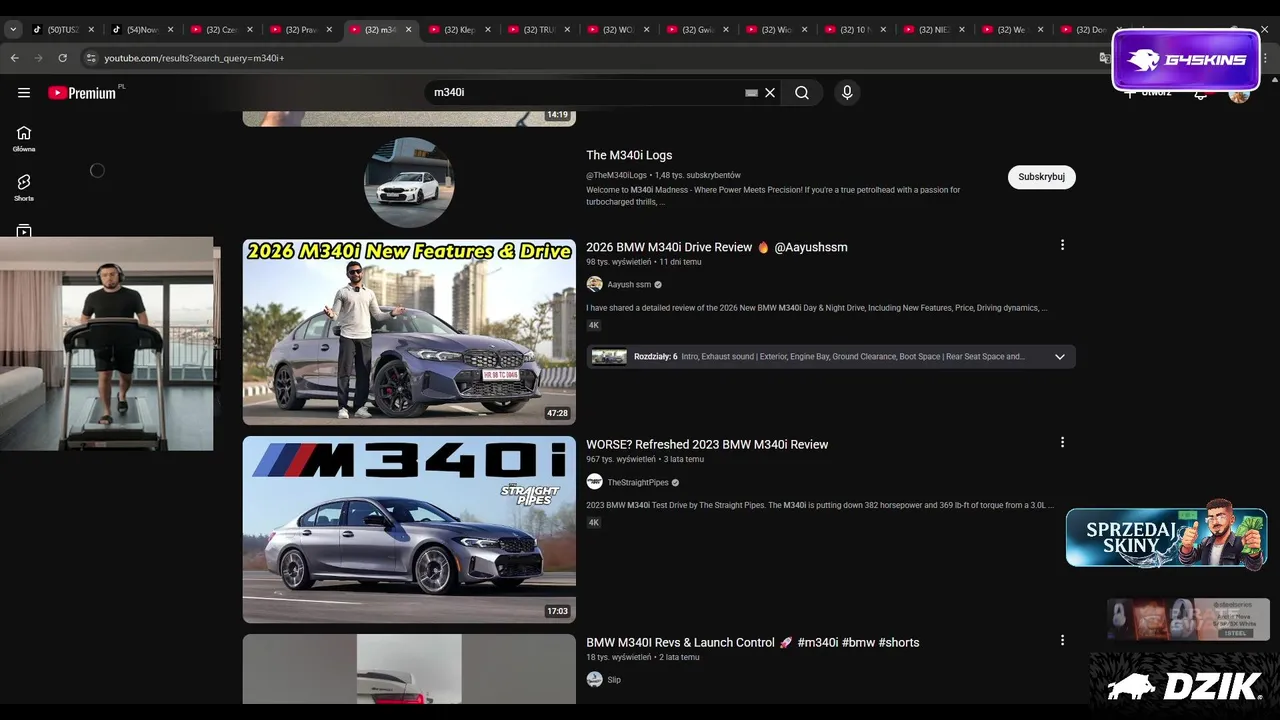Open more options for WORSE? Refreshed 2023 review
This screenshot has height=720, width=1280.
[1062, 442]
